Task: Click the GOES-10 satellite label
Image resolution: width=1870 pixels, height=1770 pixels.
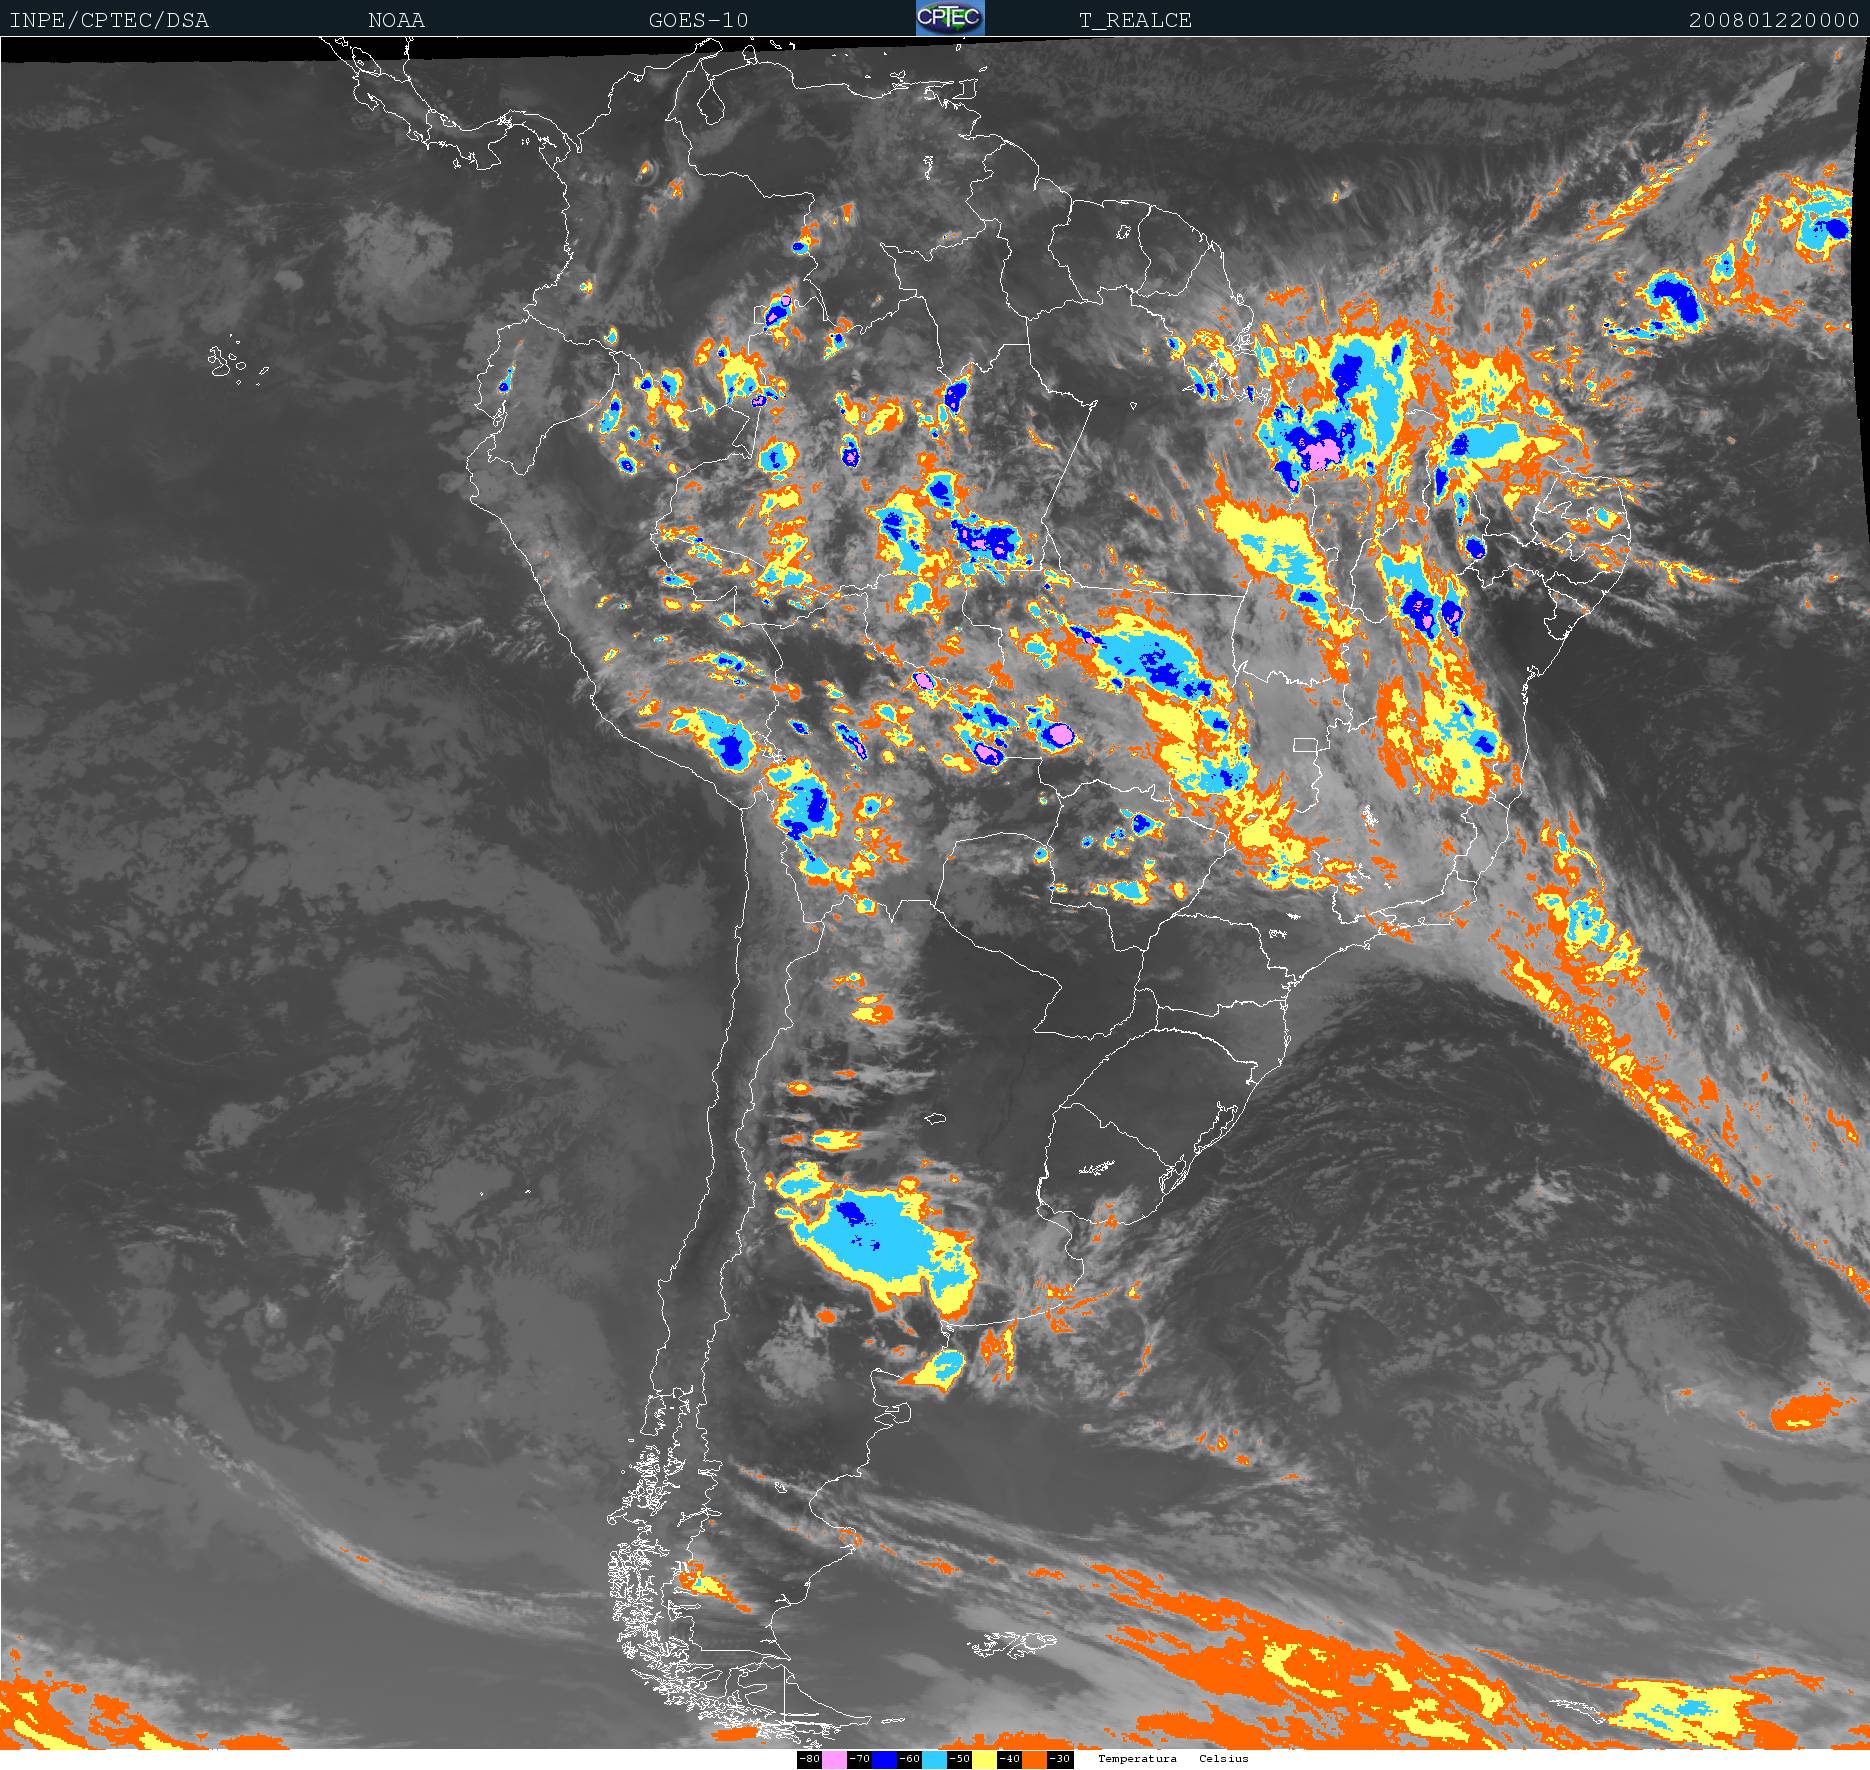Action: tap(698, 20)
